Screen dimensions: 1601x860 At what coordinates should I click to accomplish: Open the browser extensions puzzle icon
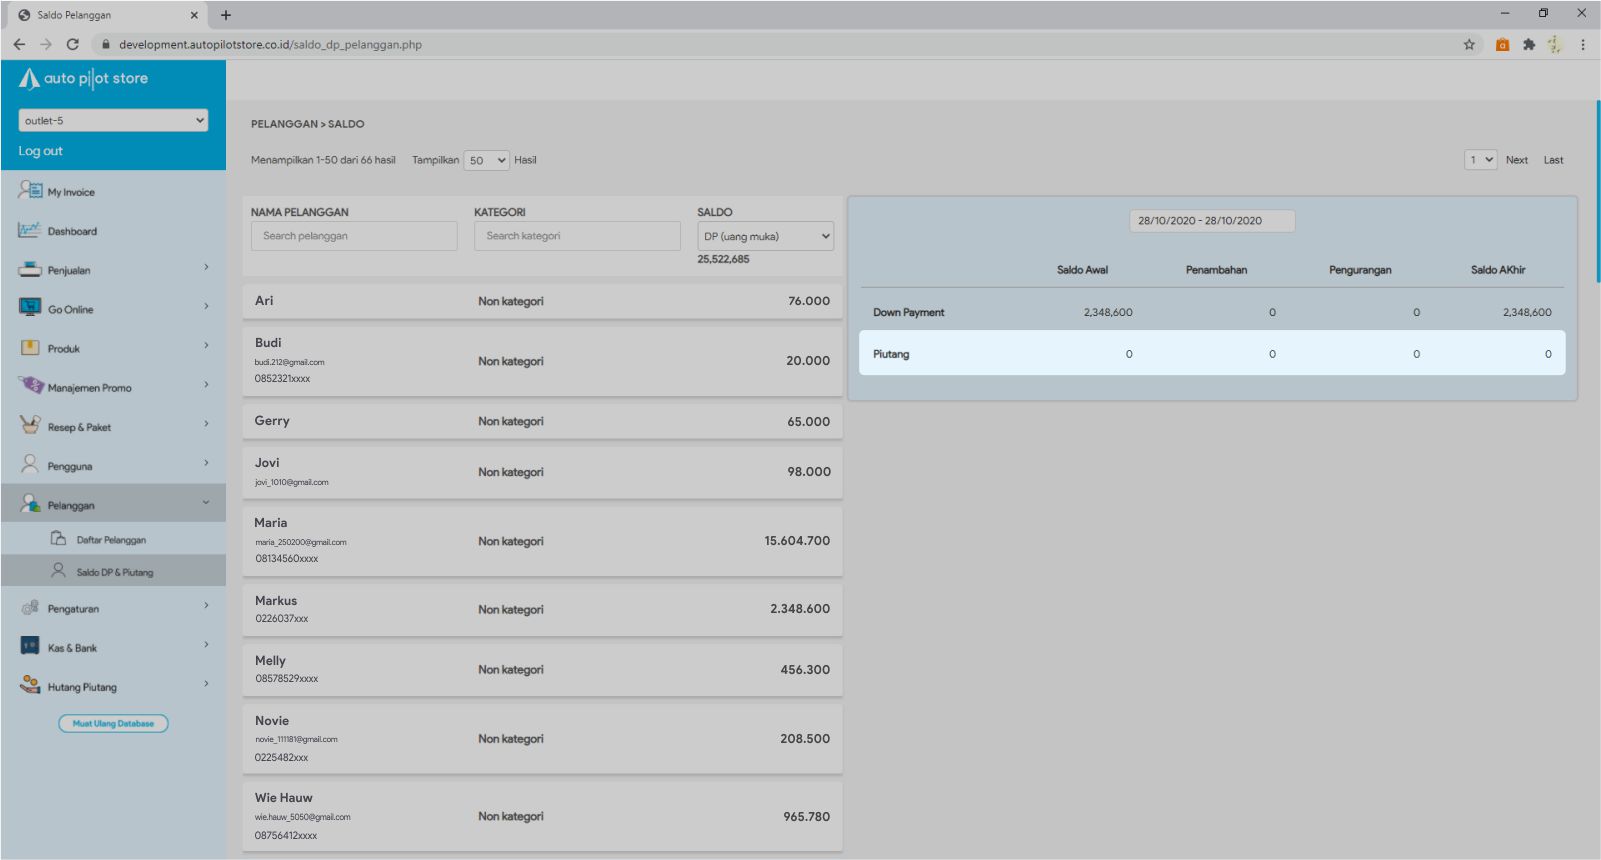(x=1528, y=44)
